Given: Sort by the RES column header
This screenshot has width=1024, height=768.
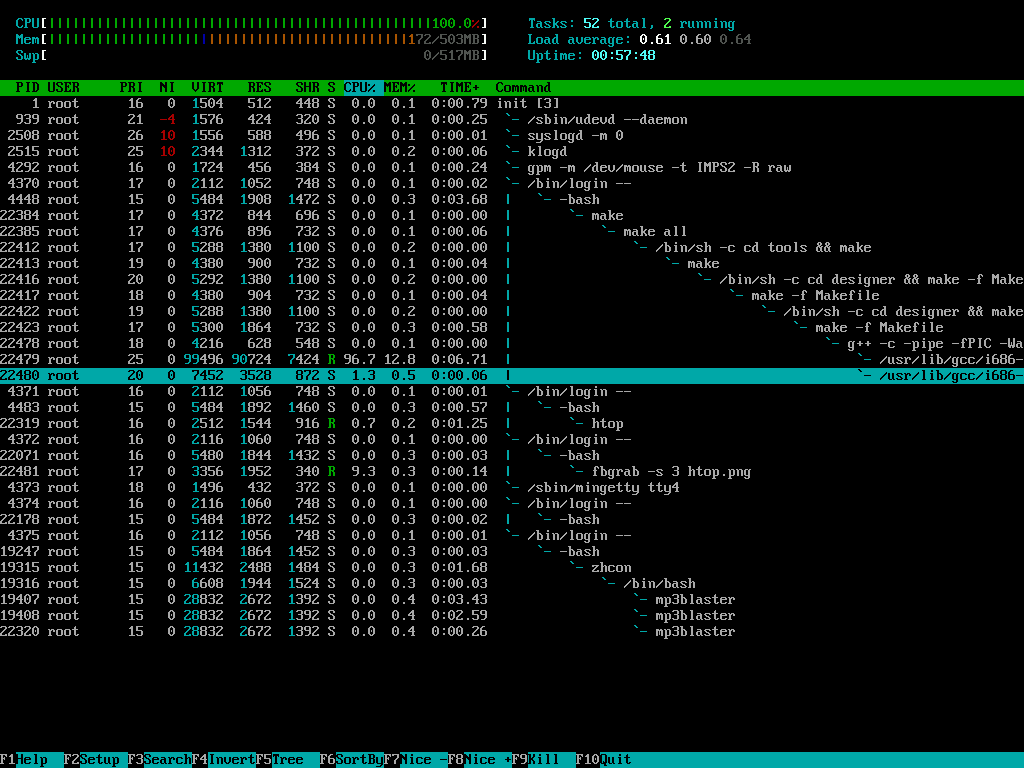Looking at the screenshot, I should (259, 88).
